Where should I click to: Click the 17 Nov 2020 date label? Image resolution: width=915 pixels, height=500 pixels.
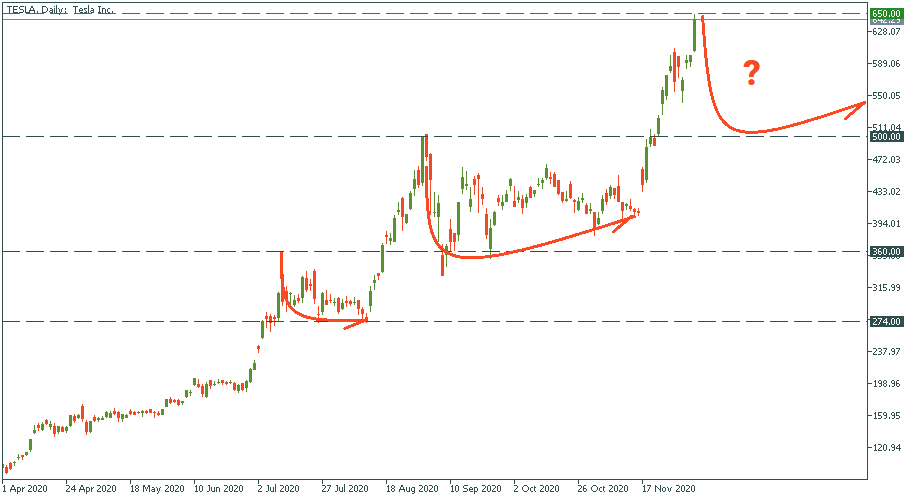coord(669,489)
